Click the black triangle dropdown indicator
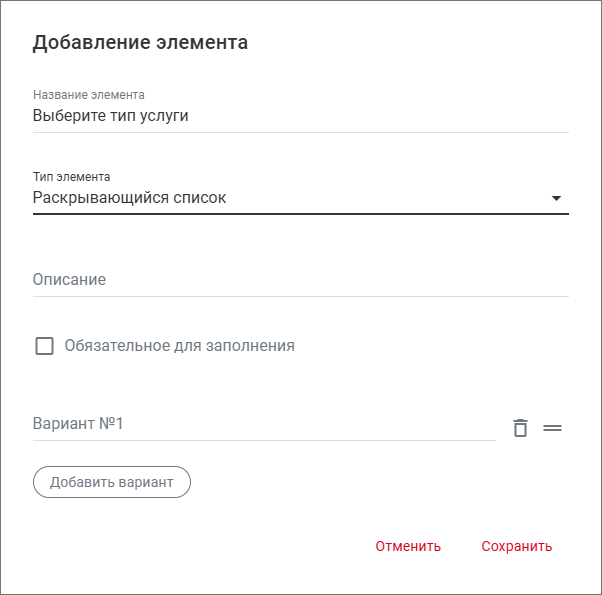This screenshot has height=595, width=602. (557, 198)
